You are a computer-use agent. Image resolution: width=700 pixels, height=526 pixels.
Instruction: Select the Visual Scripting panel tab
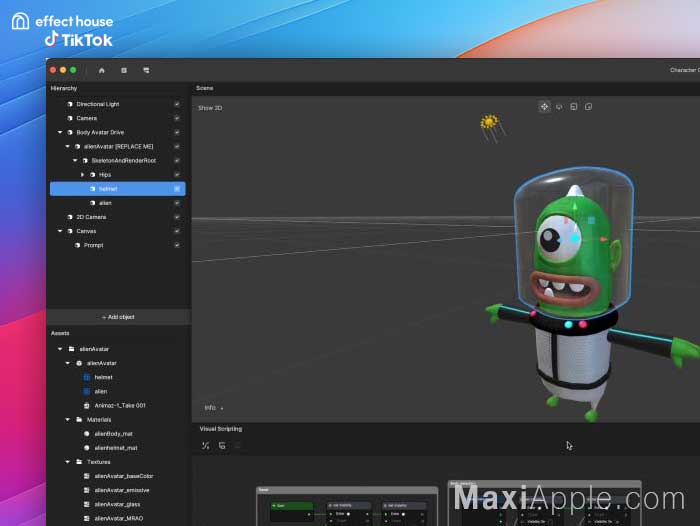coord(221,429)
